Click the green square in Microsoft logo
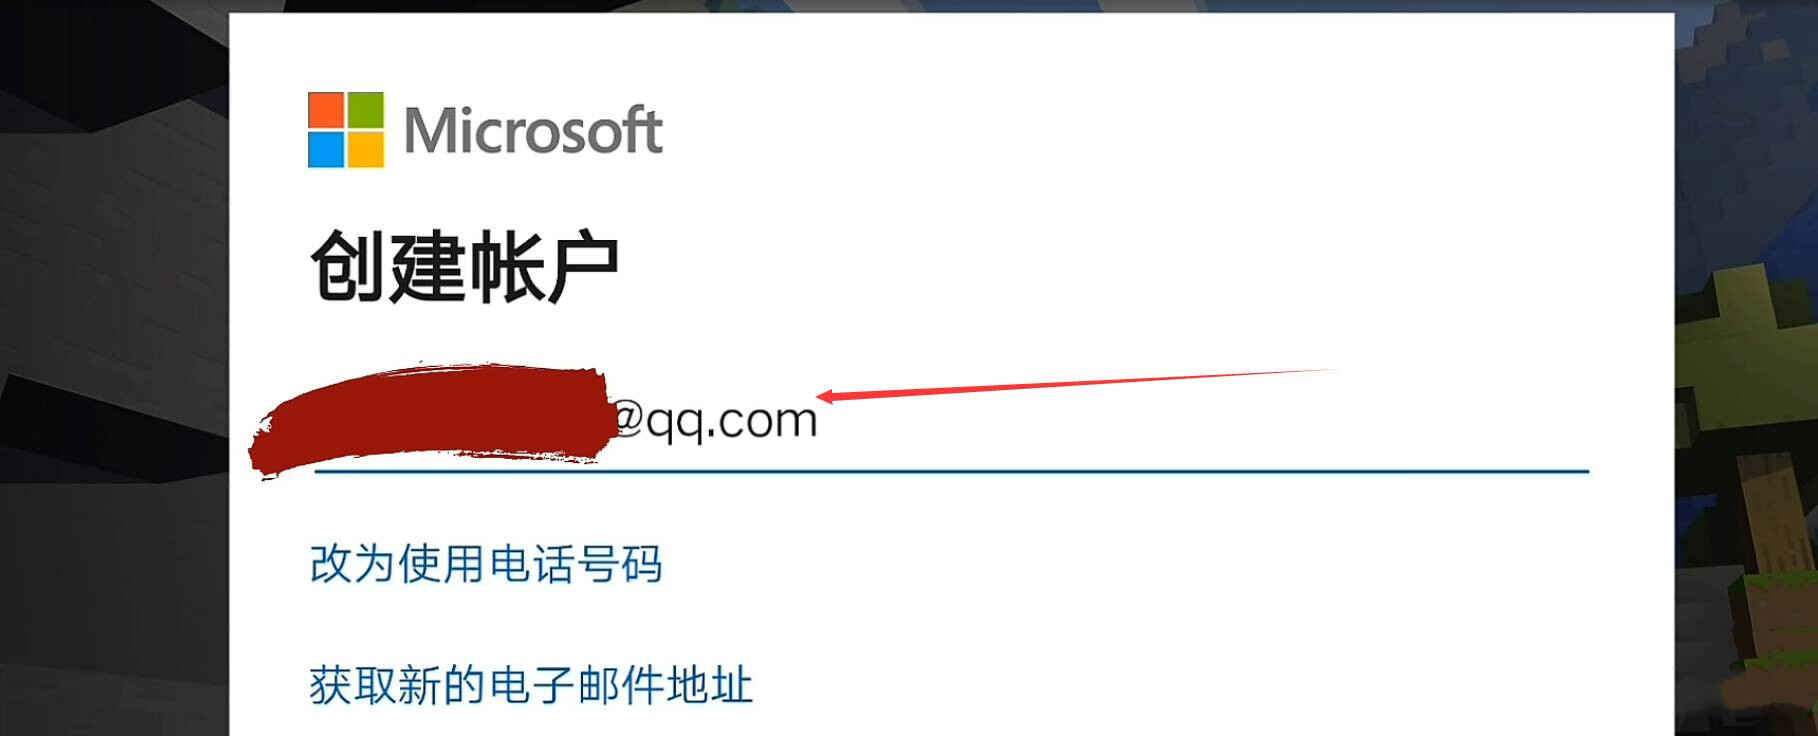 (365, 110)
